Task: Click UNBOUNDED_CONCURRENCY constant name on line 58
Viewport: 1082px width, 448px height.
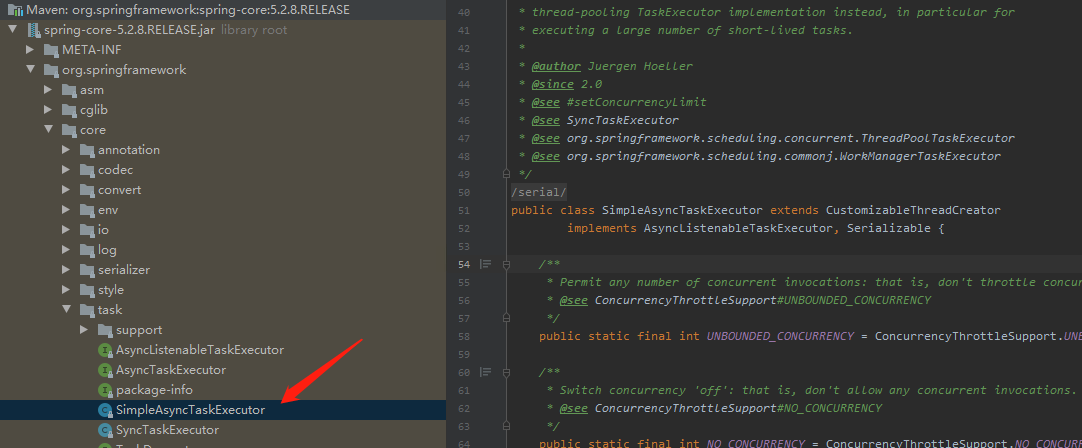Action: [780, 336]
